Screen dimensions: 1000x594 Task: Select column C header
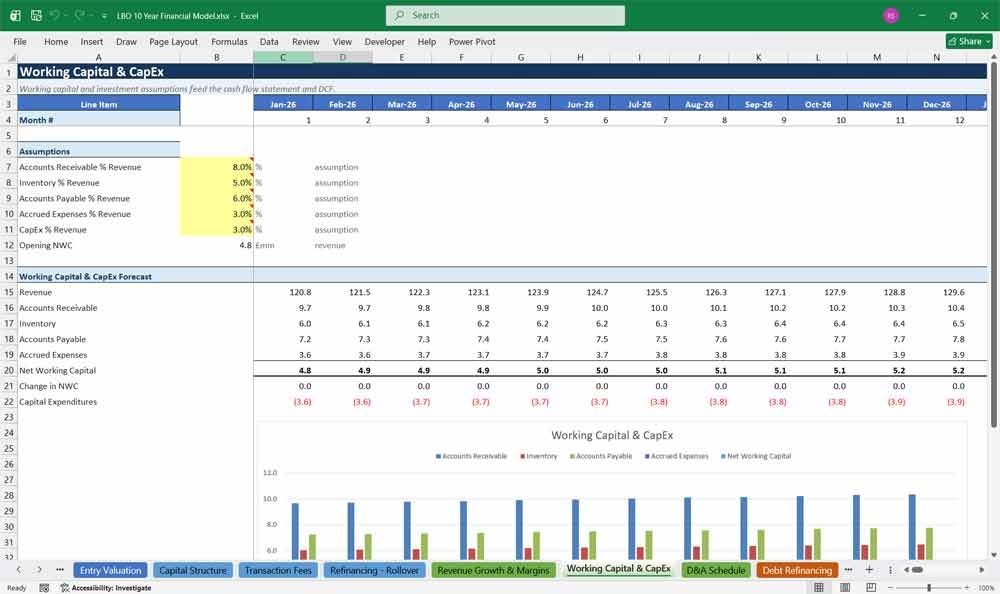click(283, 57)
